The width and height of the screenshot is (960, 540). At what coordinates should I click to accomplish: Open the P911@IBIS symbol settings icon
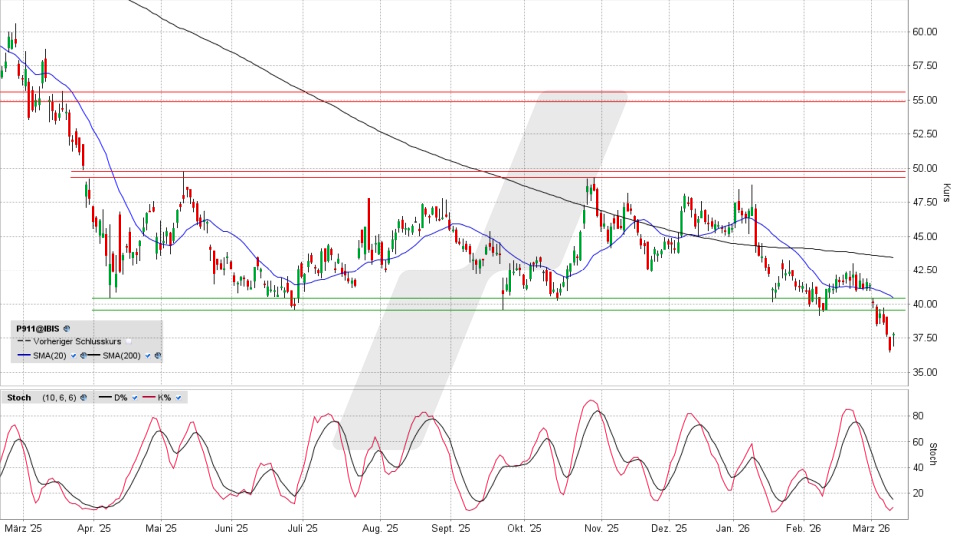(67, 328)
